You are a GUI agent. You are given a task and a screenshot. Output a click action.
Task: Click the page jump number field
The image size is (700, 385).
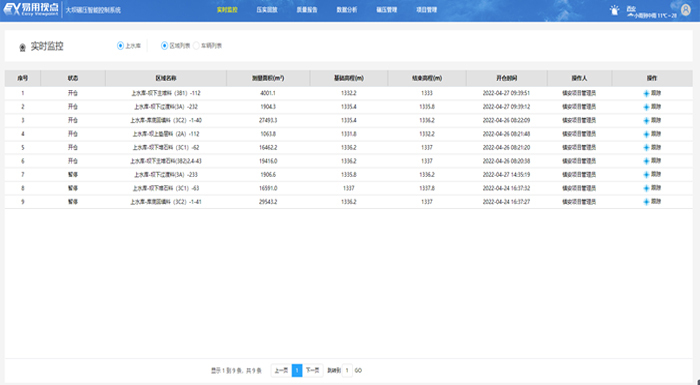point(347,370)
